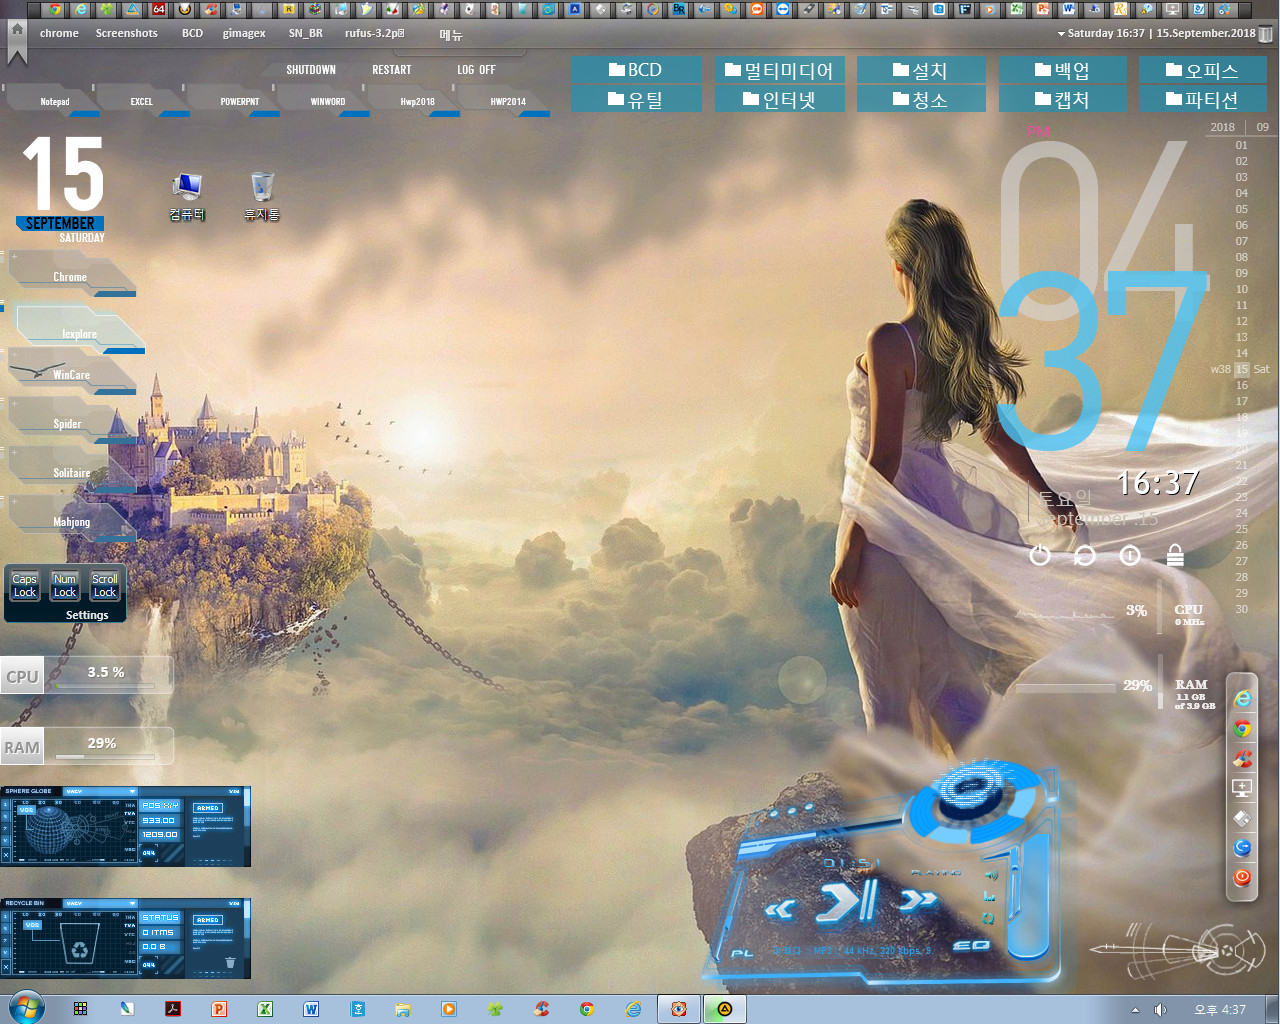Click the home icon on top bar
This screenshot has width=1280, height=1024.
coord(17,30)
